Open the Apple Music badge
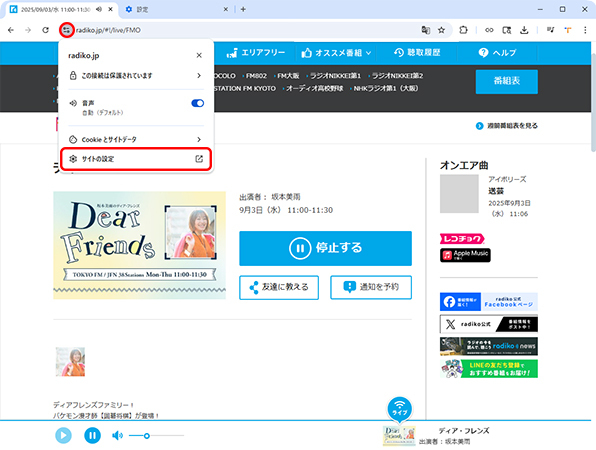 (x=465, y=255)
